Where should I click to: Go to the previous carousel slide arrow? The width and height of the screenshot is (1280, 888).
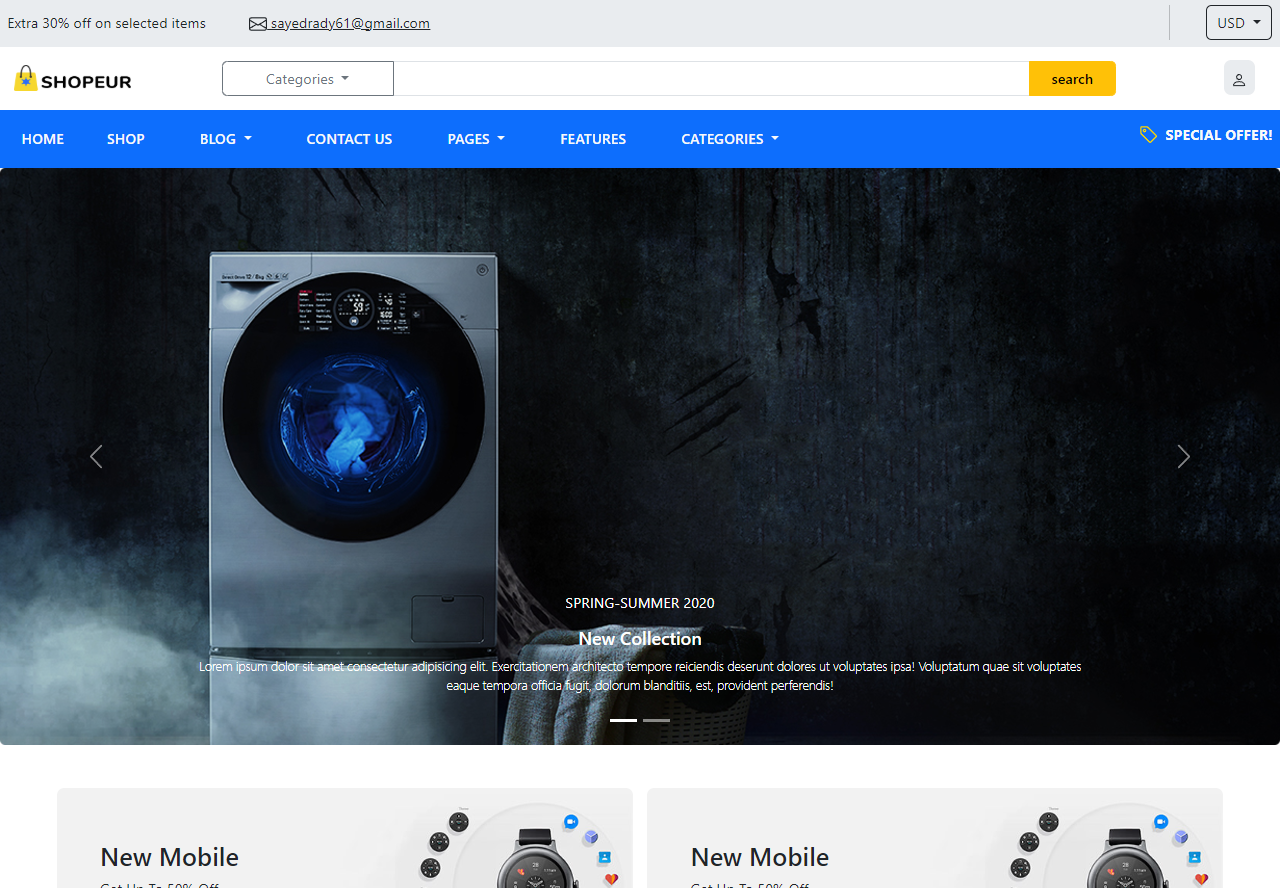coord(96,457)
